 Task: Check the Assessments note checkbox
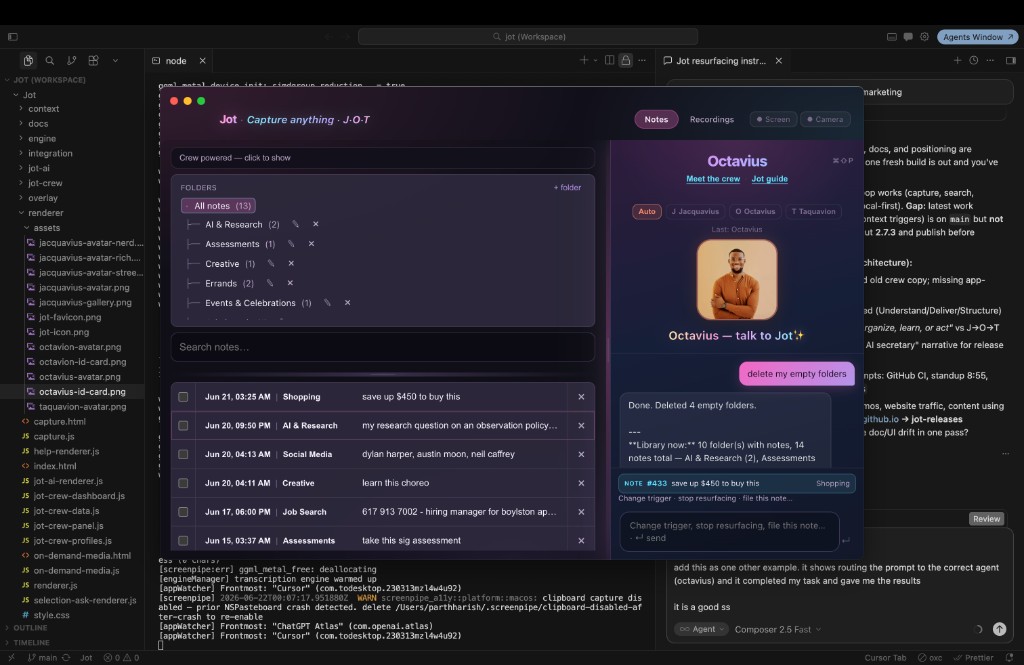click(x=183, y=540)
